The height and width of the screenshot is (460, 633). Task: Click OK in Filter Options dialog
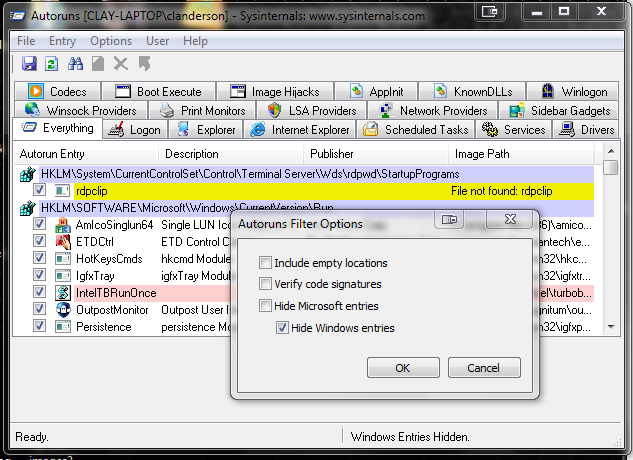pos(403,368)
